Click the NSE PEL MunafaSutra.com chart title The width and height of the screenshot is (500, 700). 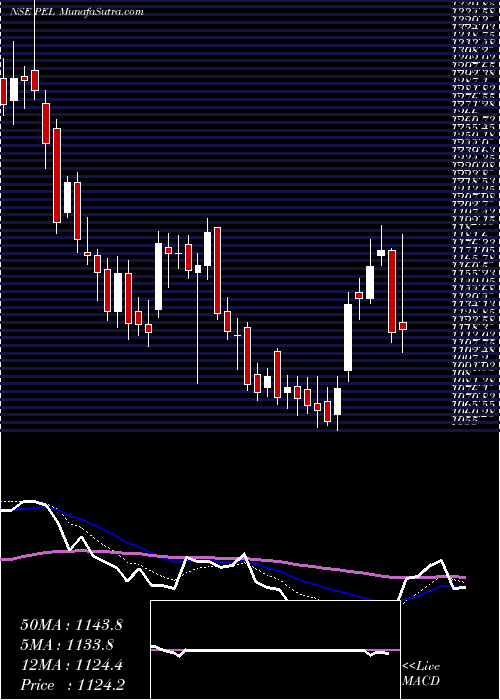[77, 12]
